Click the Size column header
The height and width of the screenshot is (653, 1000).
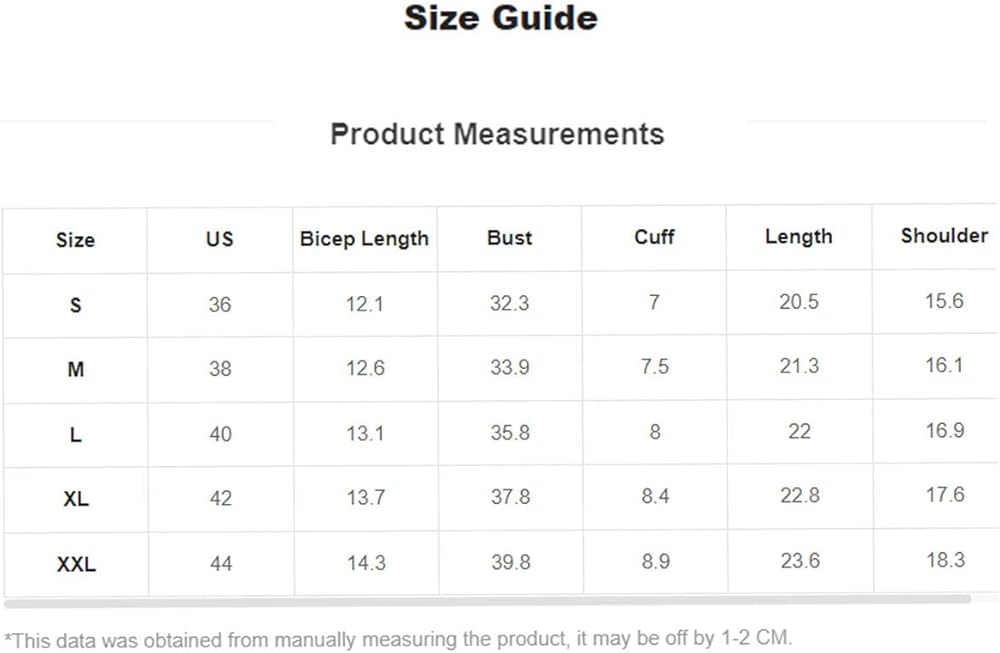coord(75,240)
